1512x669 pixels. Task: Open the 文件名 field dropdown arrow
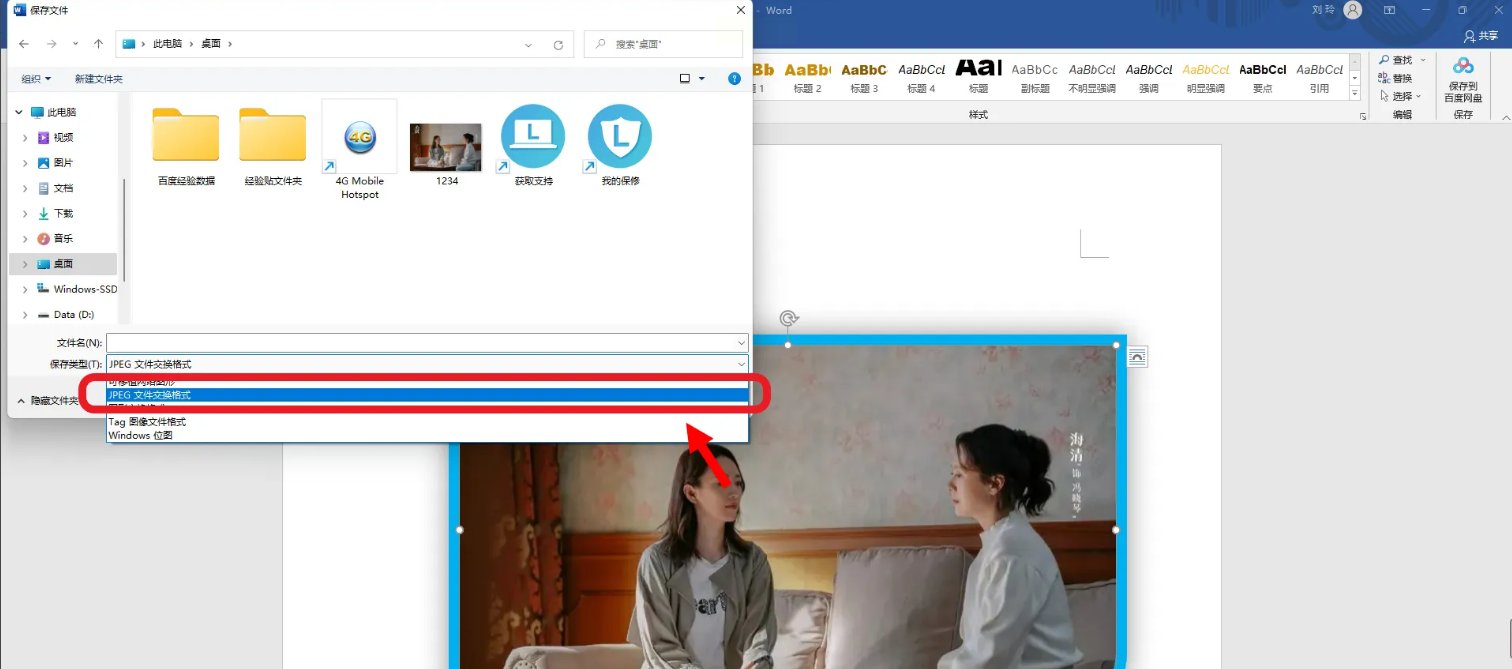click(x=740, y=343)
